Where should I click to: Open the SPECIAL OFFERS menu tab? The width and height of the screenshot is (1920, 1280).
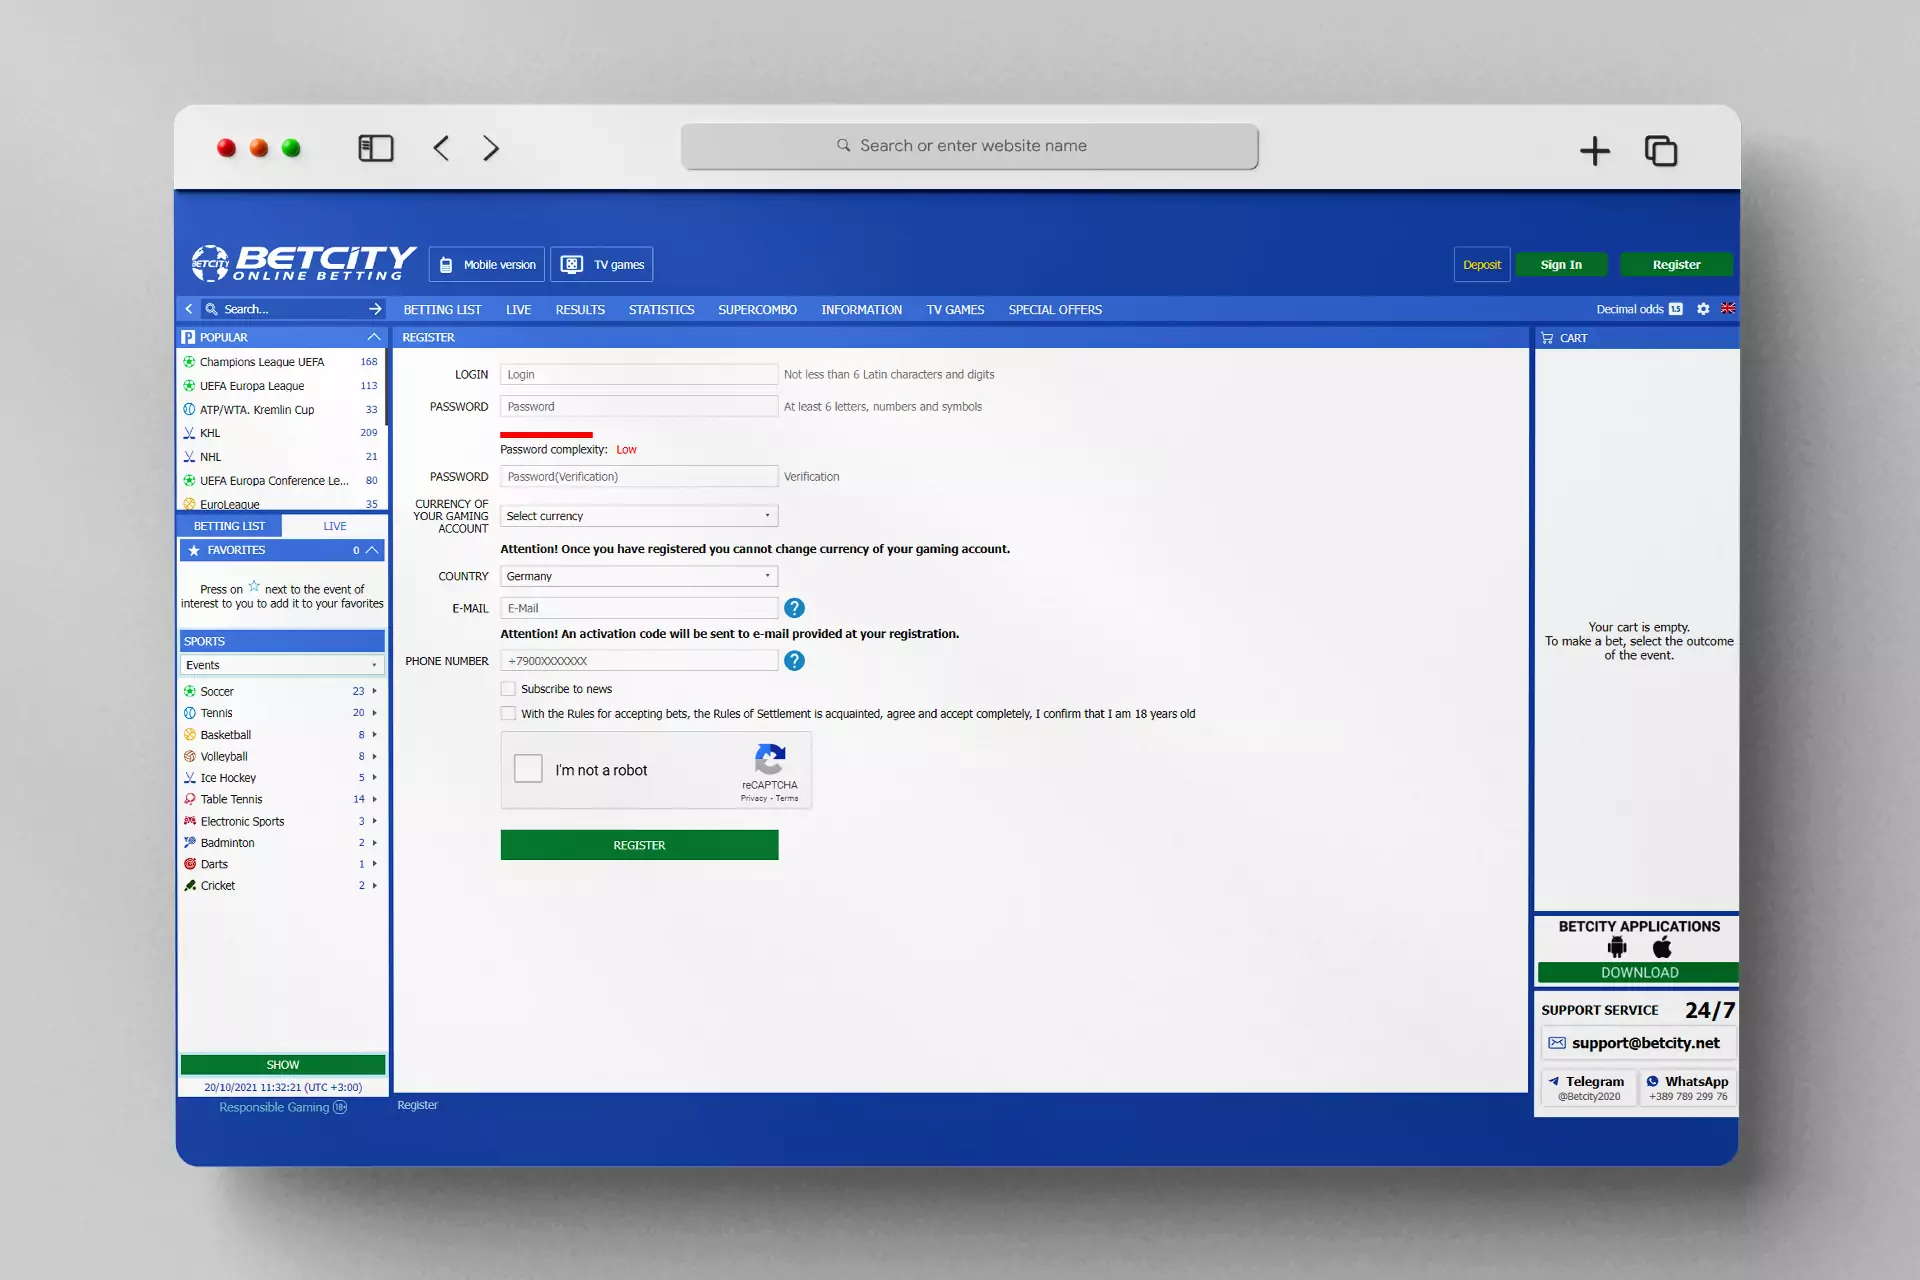coord(1056,310)
